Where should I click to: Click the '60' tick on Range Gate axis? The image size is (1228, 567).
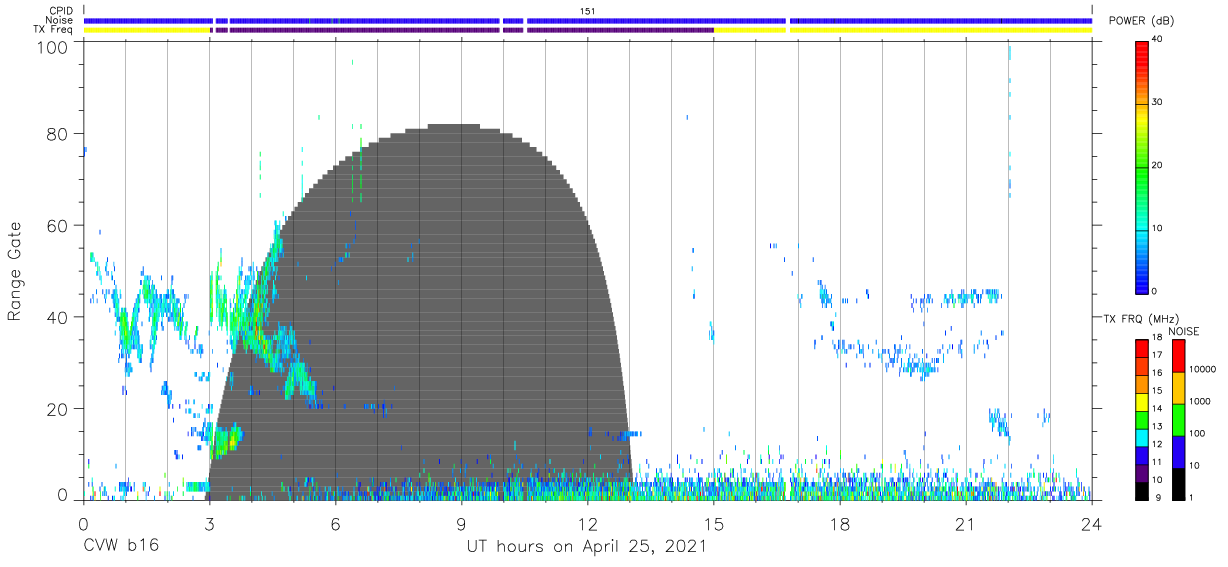coord(57,226)
